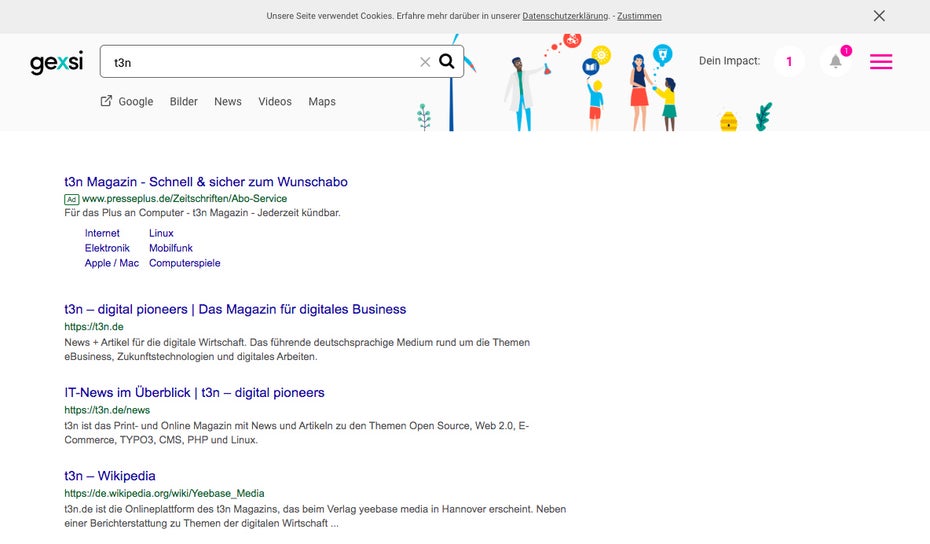Click the https://t3n.de/news URL
The height and width of the screenshot is (544, 930).
pos(107,410)
